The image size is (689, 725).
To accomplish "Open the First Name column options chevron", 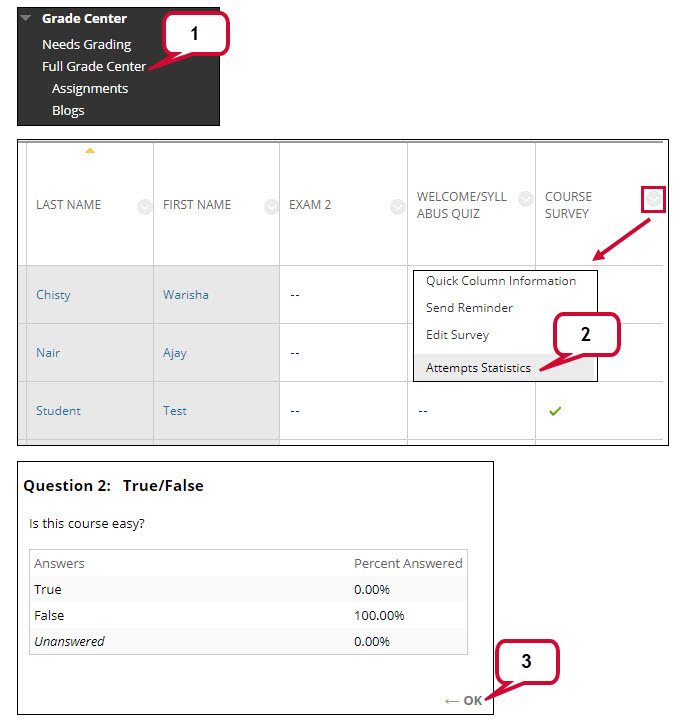I will pos(271,206).
